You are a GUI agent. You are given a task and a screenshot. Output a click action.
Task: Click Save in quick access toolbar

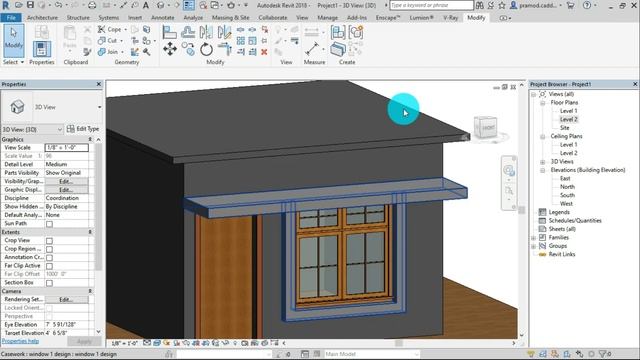30,5
